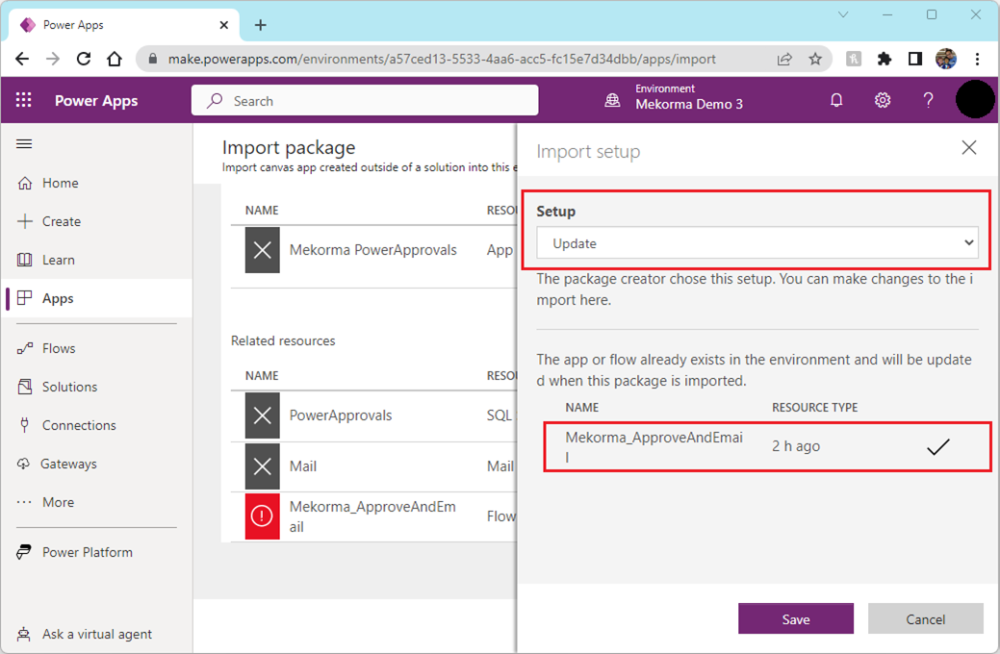Screen dimensions: 1000x654
Task: Click the action icon beside Mail resource
Action: [x=262, y=466]
